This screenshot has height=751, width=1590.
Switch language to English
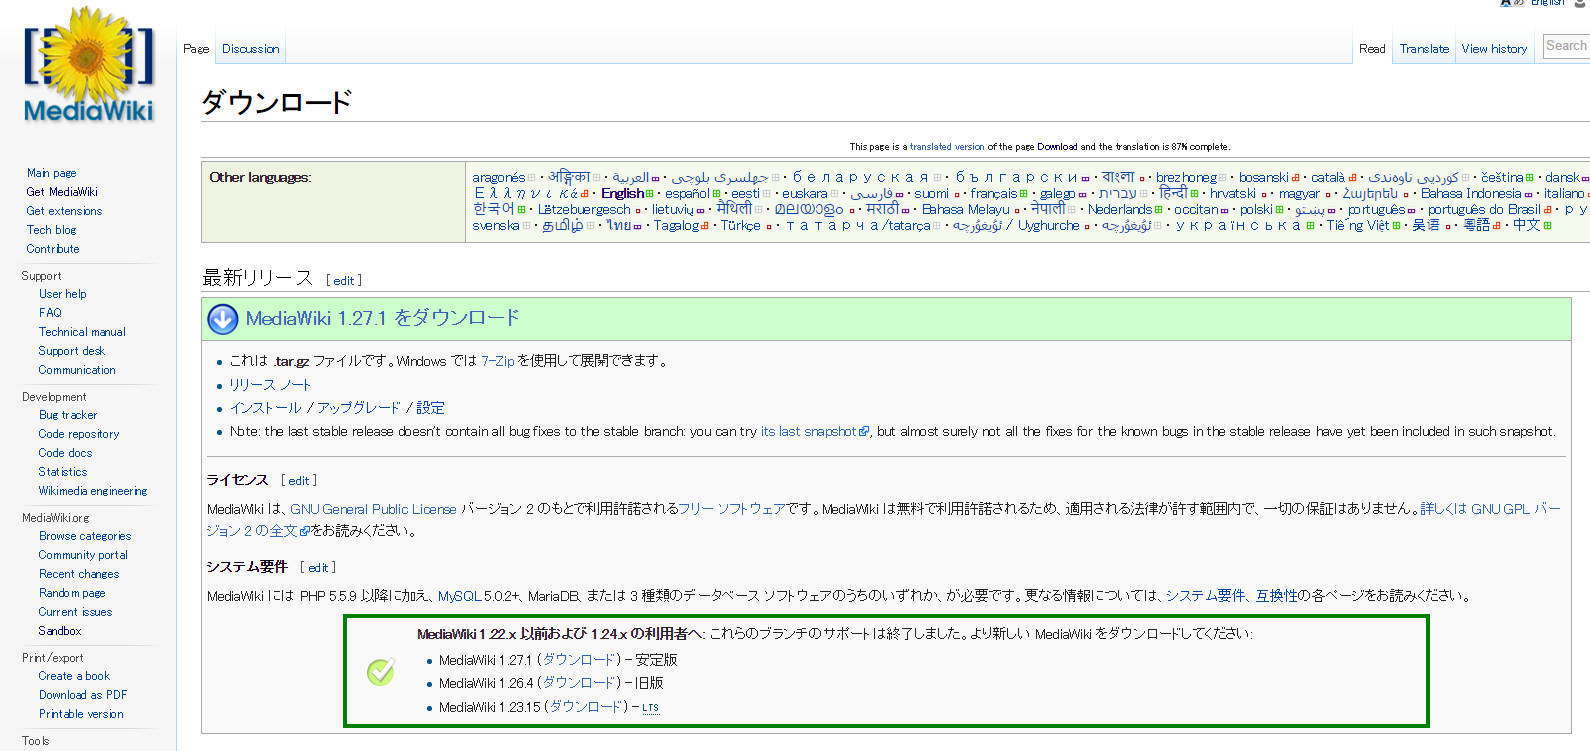622,194
